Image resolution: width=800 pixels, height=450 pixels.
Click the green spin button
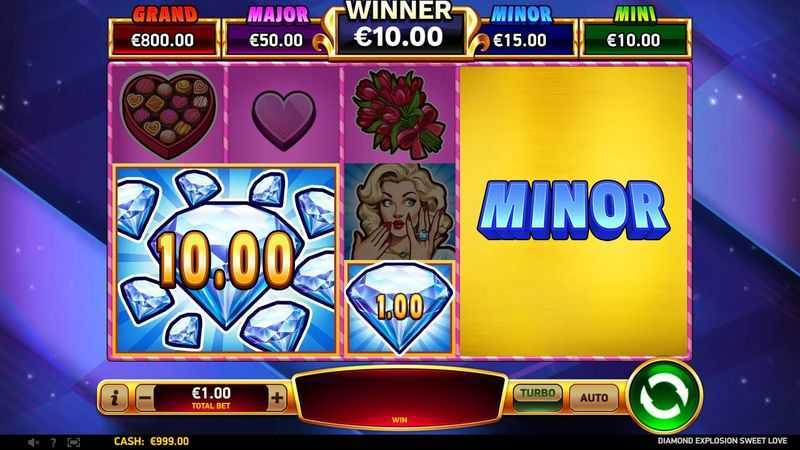(664, 395)
